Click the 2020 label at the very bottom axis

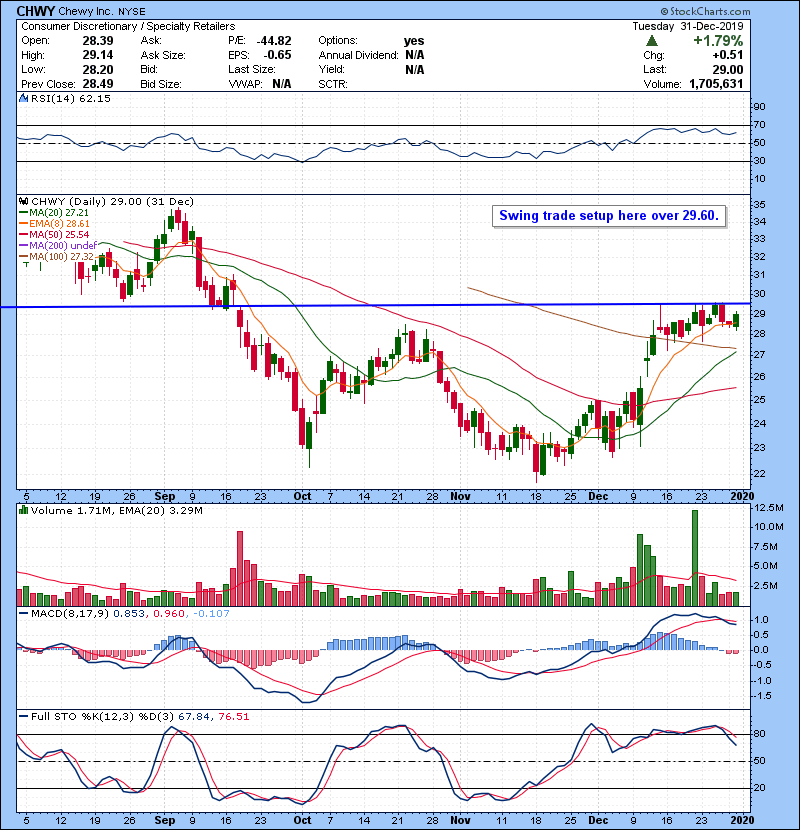tap(742, 820)
